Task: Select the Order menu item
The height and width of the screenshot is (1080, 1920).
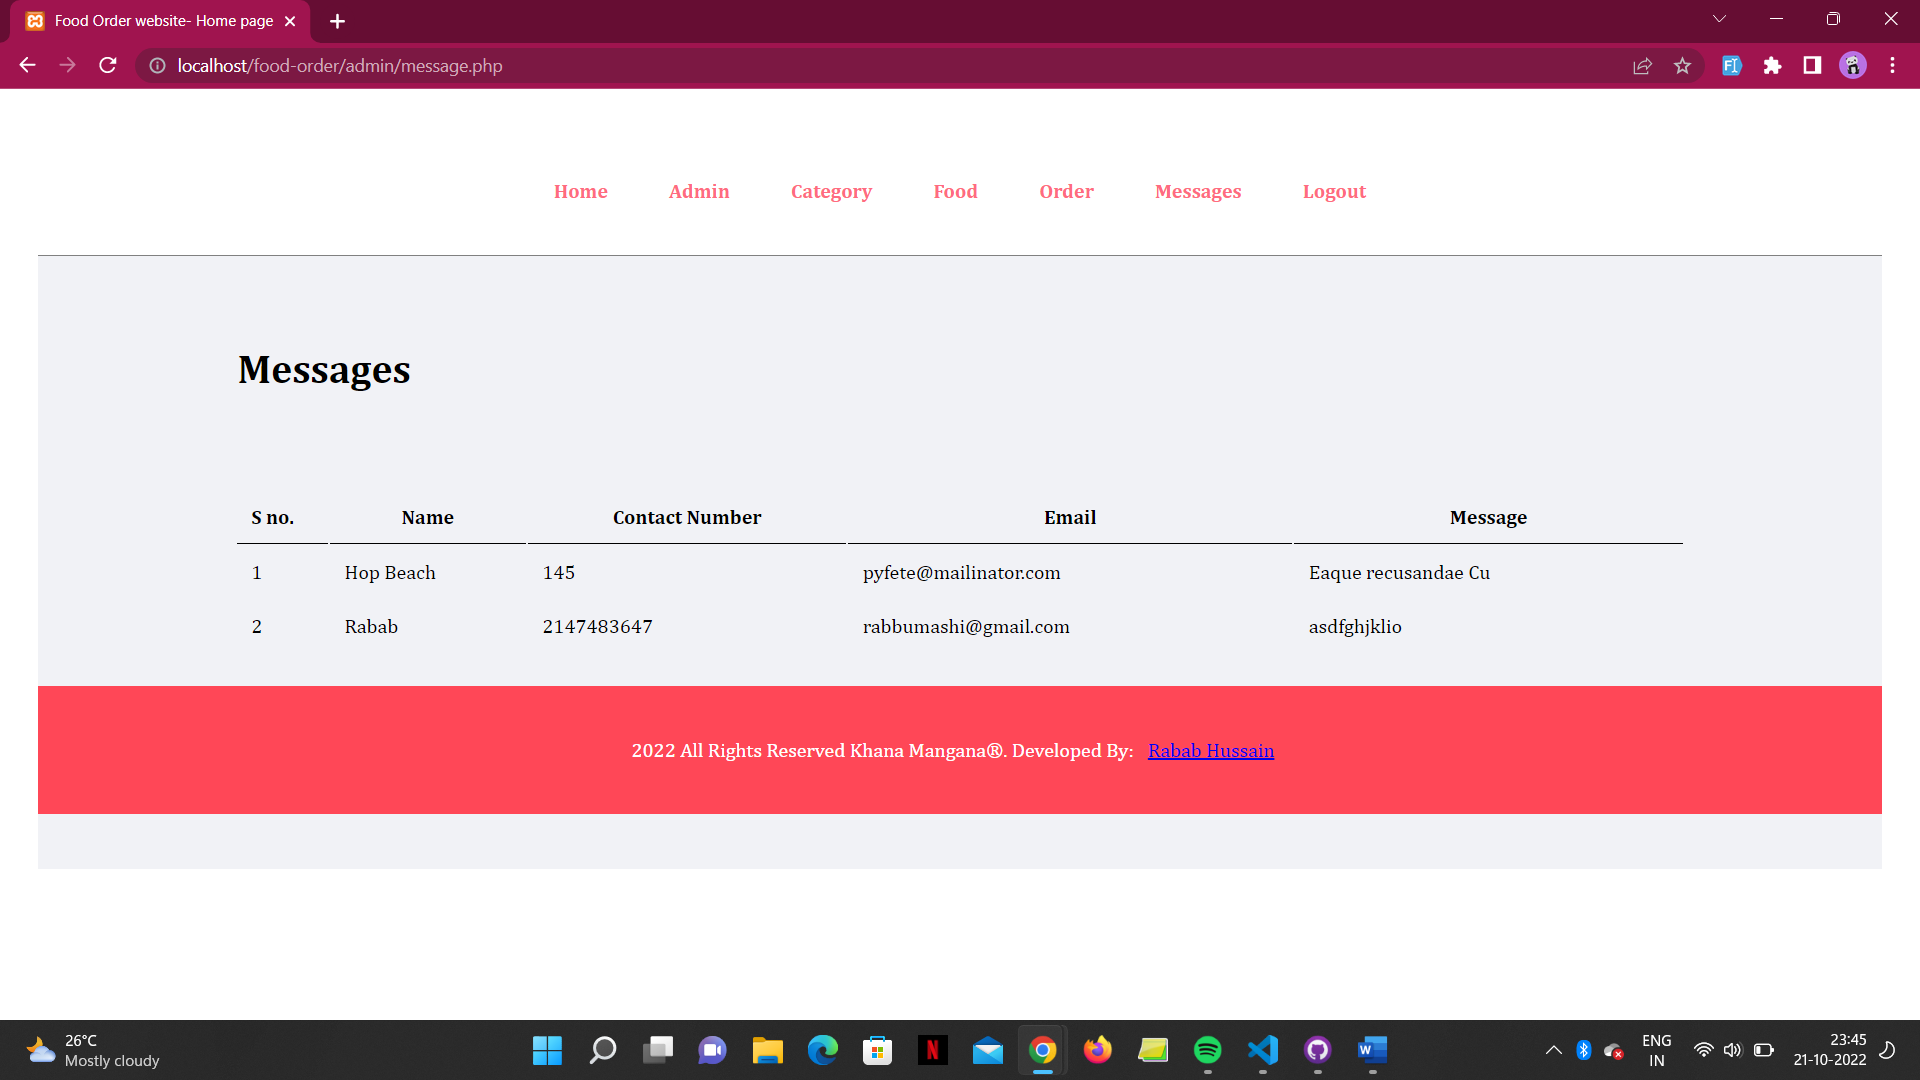Action: (x=1066, y=191)
